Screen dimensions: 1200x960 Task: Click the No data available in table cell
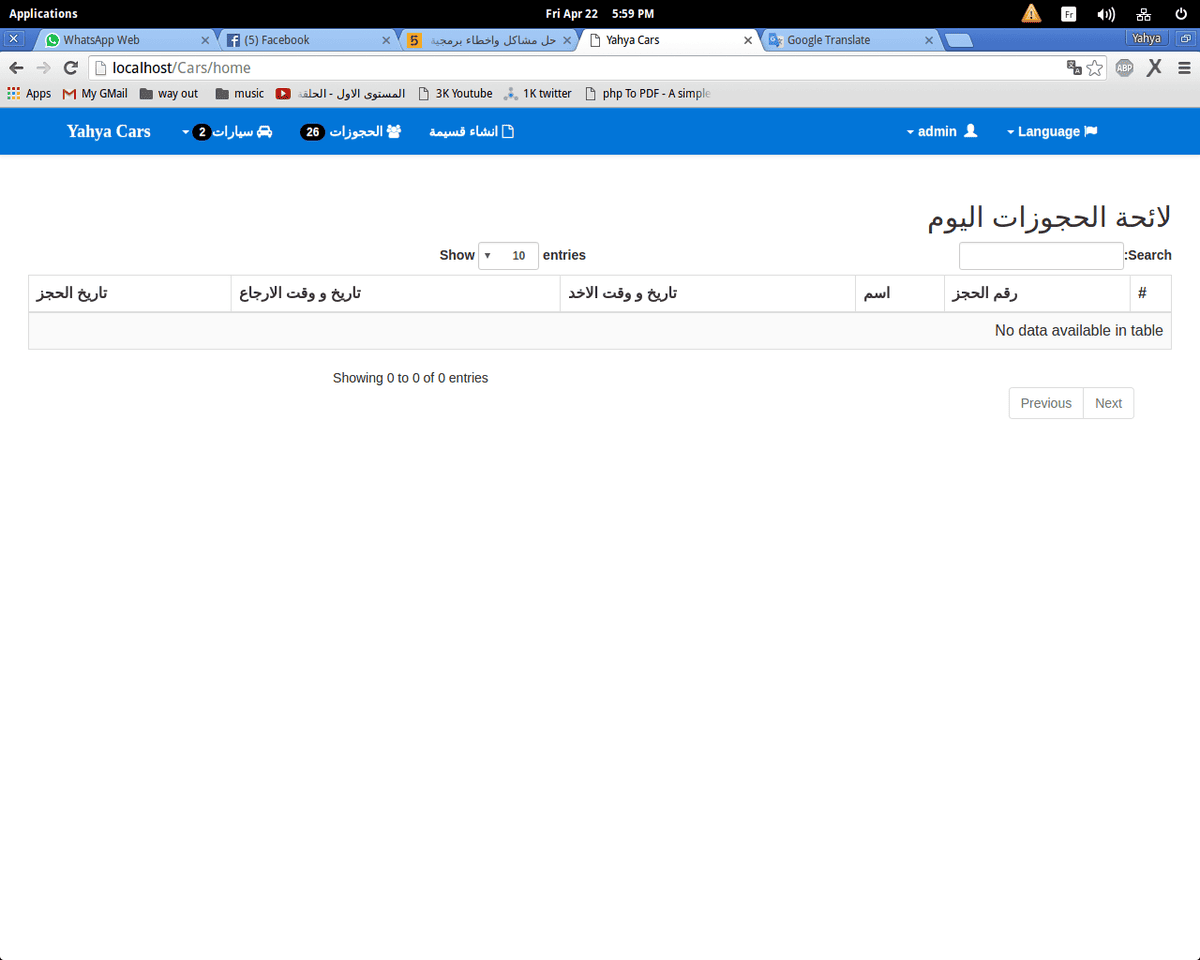pos(600,331)
